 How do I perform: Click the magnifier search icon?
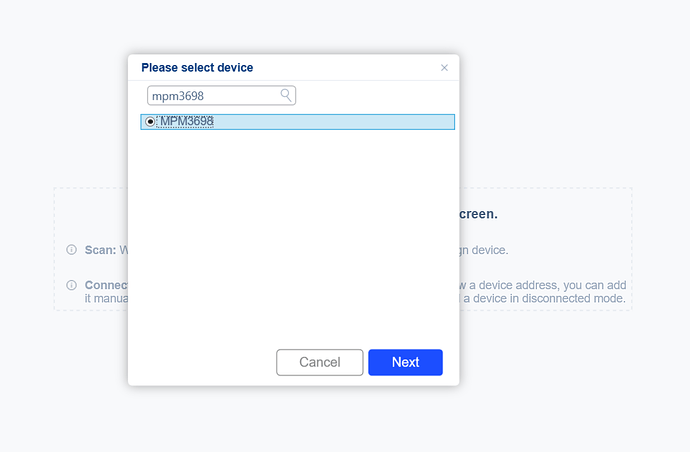pyautogui.click(x=286, y=95)
